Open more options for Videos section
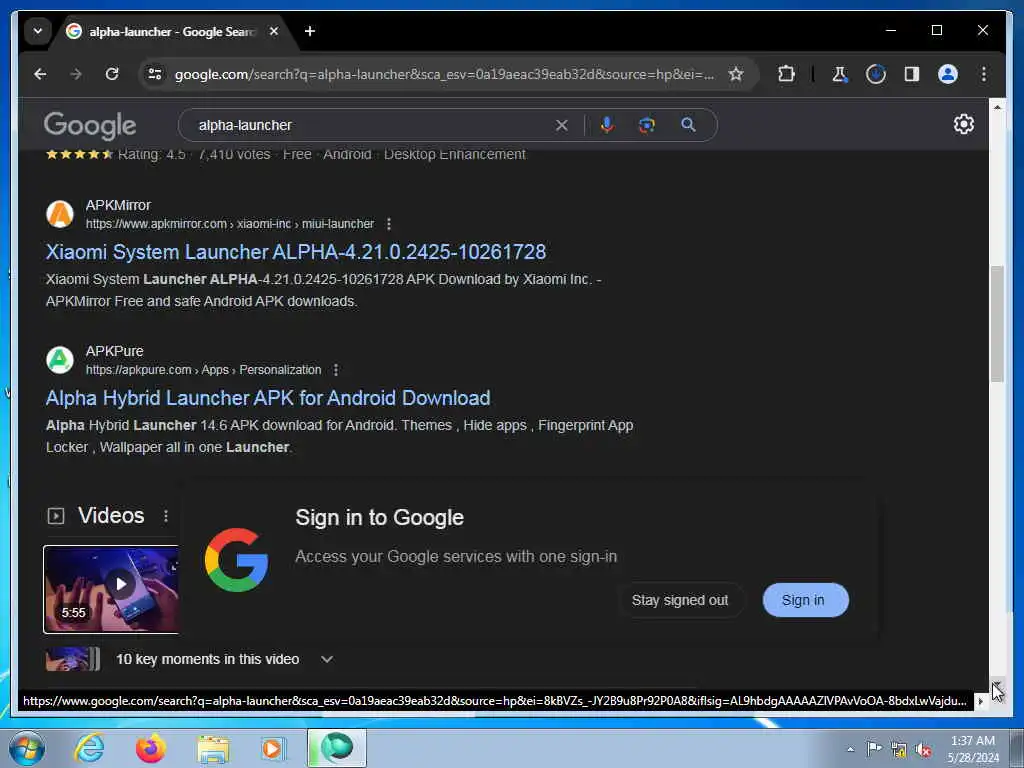Screen dimensions: 1024x768 (x=166, y=516)
